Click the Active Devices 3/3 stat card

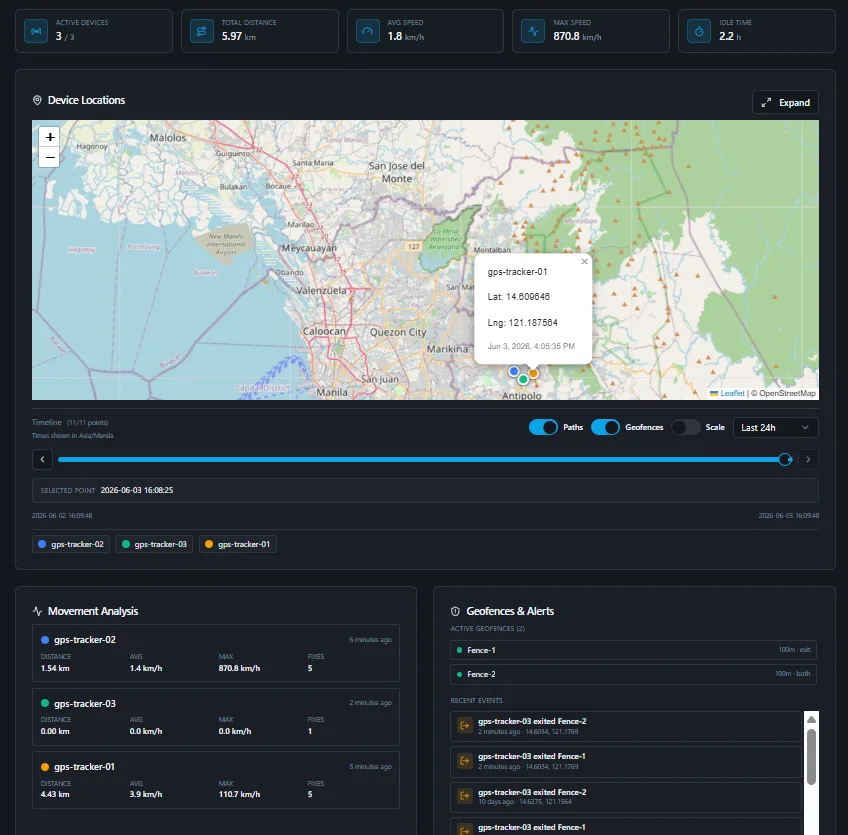[x=94, y=31]
